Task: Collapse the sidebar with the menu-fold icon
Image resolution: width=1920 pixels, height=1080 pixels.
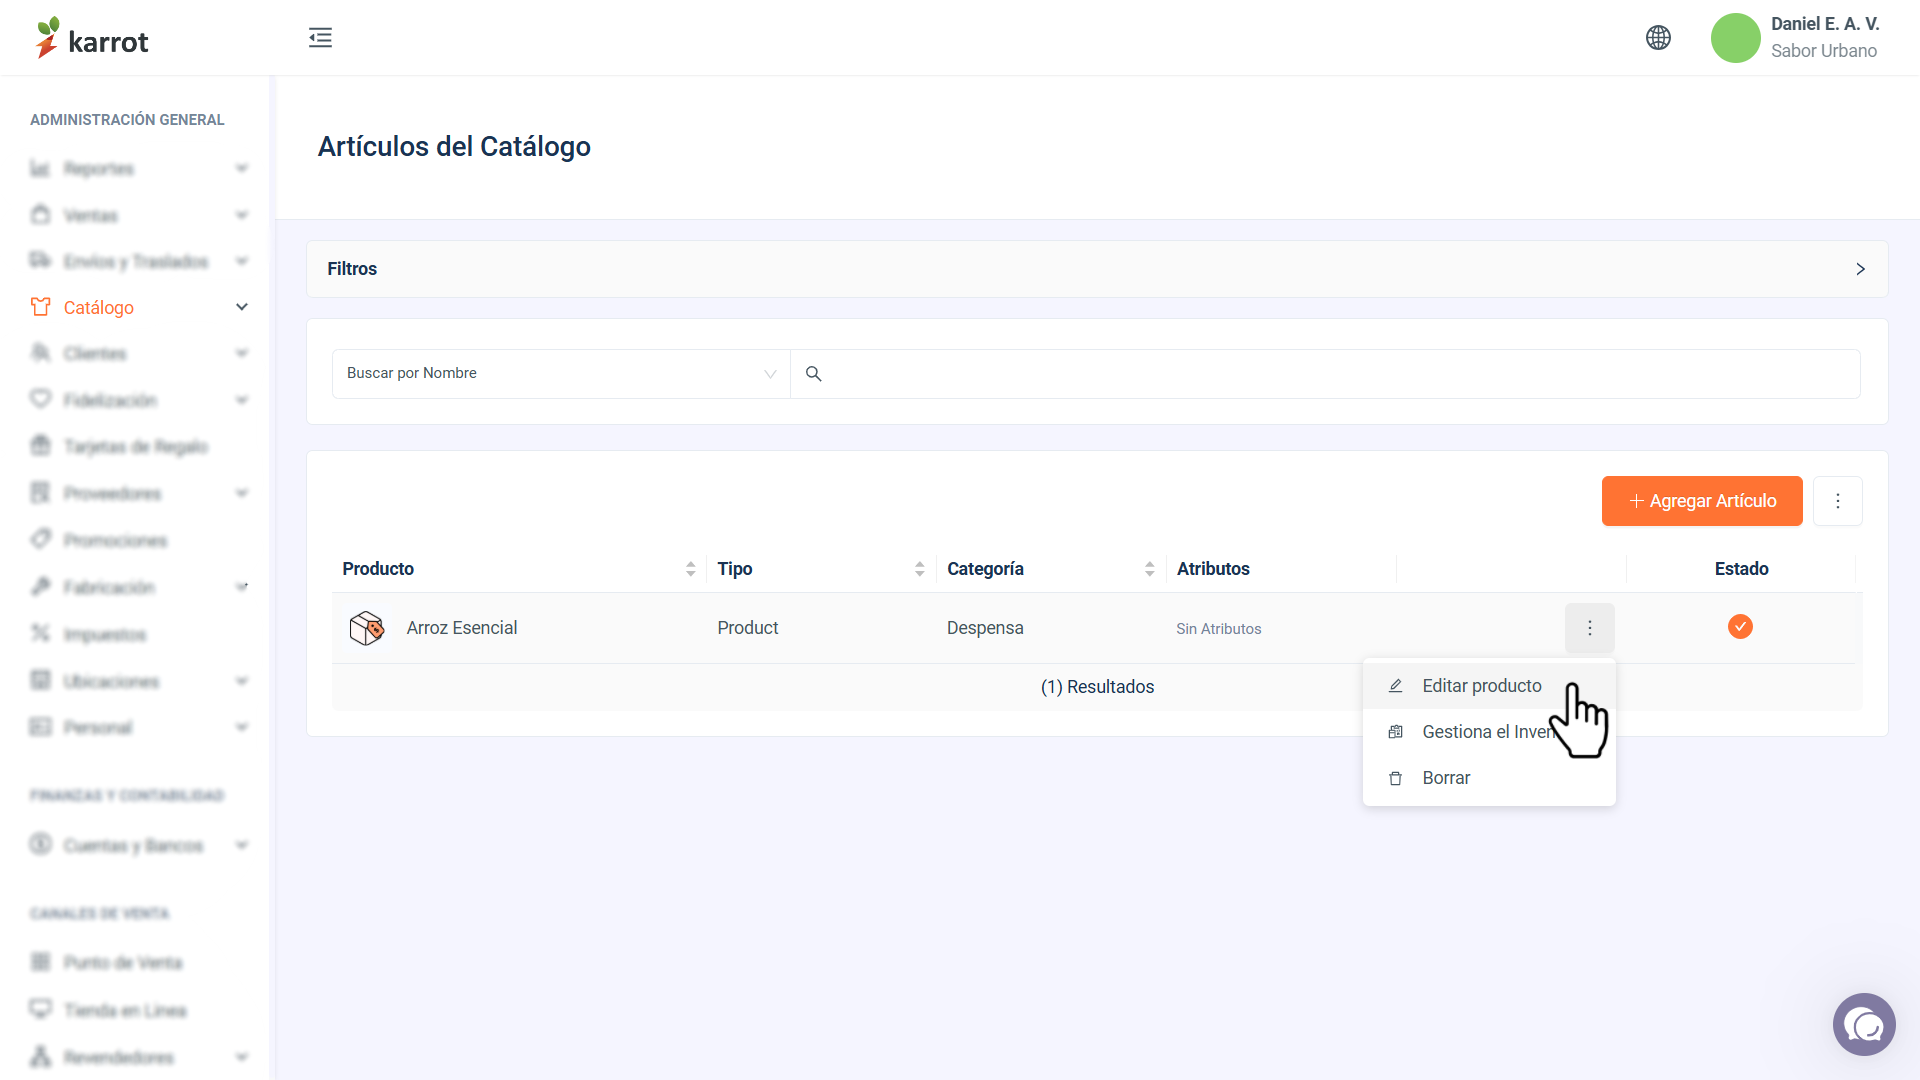Action: [320, 38]
